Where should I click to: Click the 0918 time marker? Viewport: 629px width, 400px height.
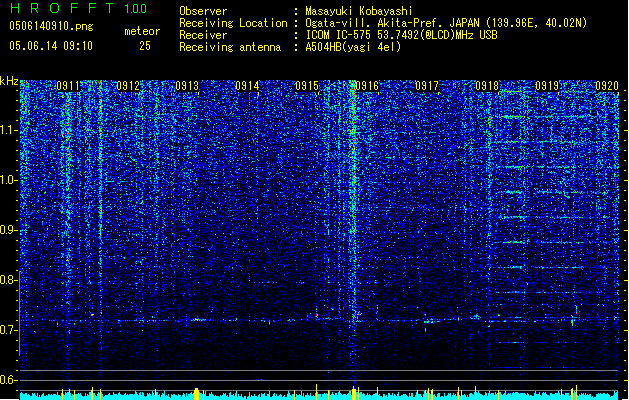click(487, 86)
